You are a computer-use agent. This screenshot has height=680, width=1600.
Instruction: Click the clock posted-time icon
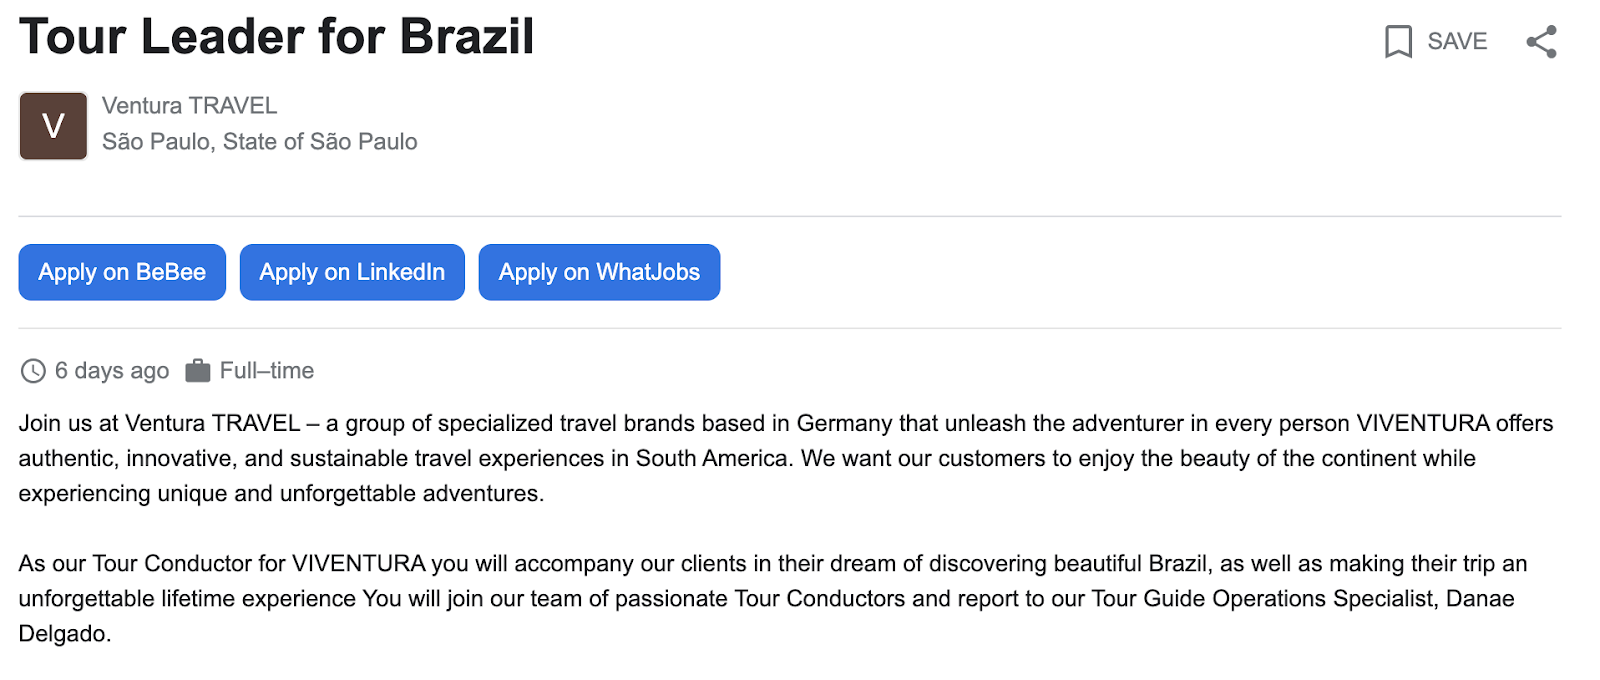point(33,371)
